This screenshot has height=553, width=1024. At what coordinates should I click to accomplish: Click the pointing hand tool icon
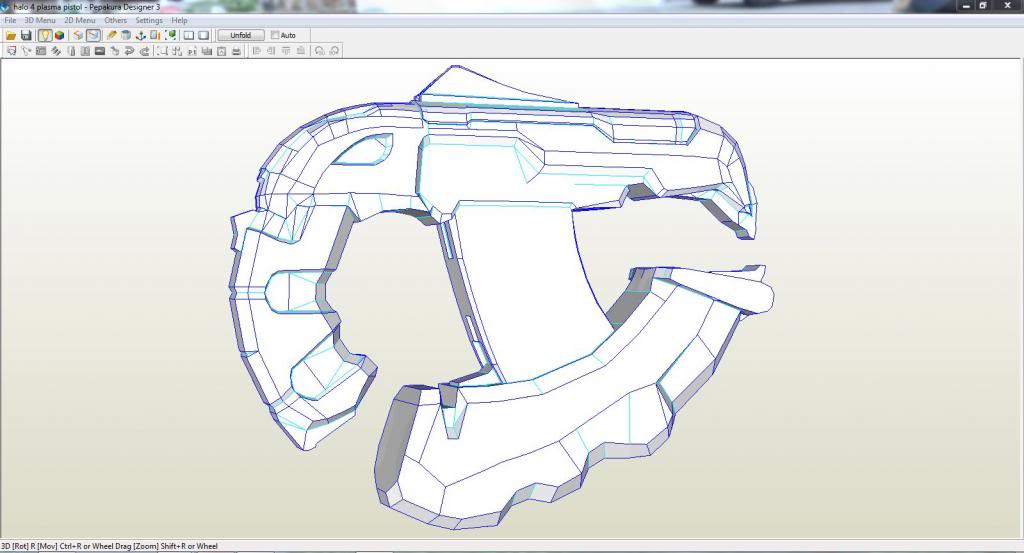(114, 51)
